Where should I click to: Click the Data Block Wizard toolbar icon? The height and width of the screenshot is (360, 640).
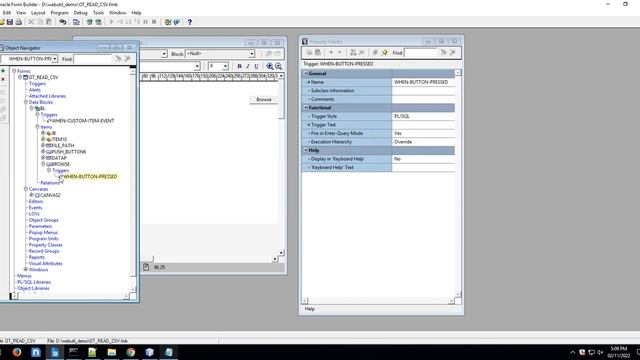[168, 22]
